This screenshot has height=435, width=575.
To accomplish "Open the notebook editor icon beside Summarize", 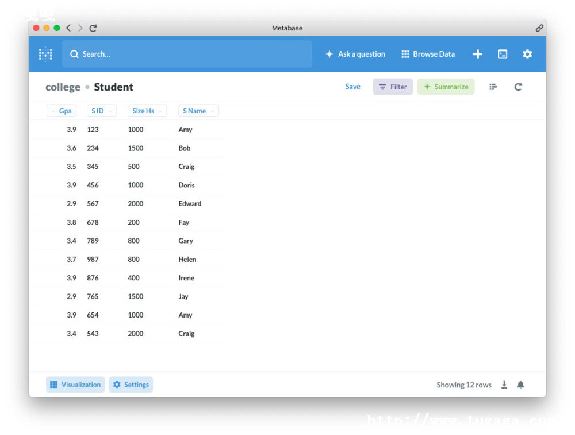I will pos(493,87).
